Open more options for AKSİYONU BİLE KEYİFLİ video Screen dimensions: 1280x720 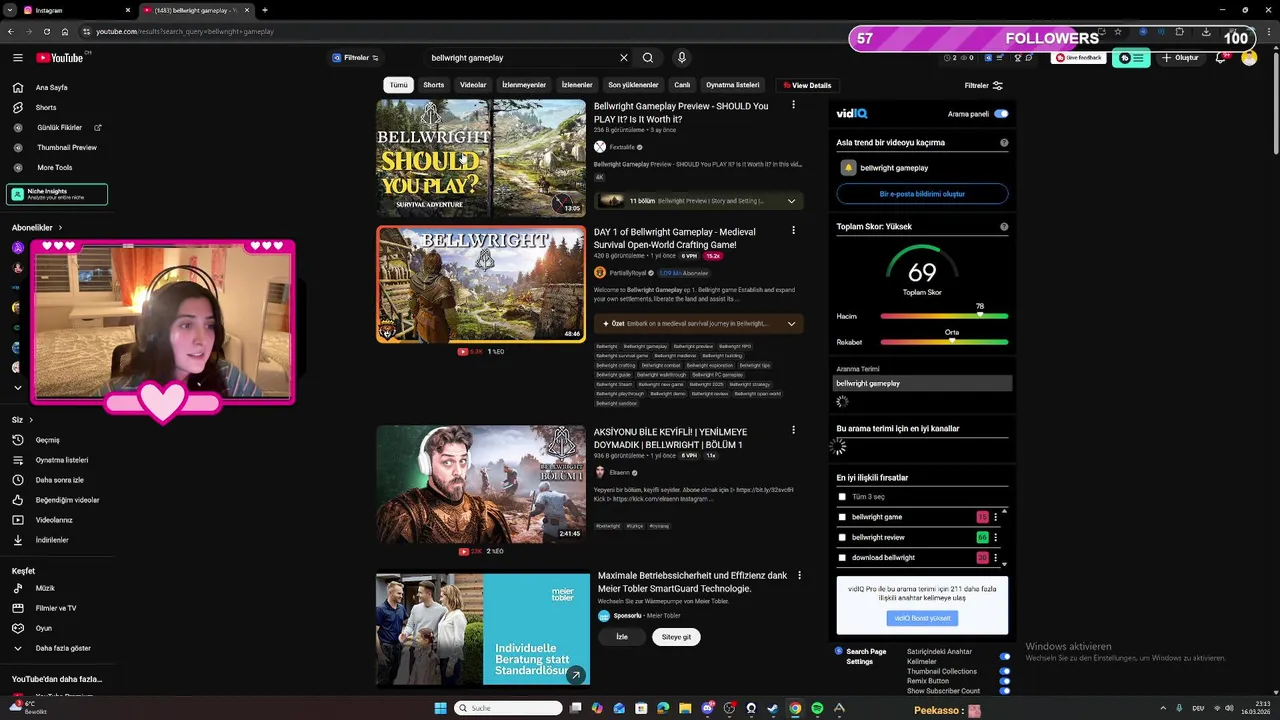794,431
